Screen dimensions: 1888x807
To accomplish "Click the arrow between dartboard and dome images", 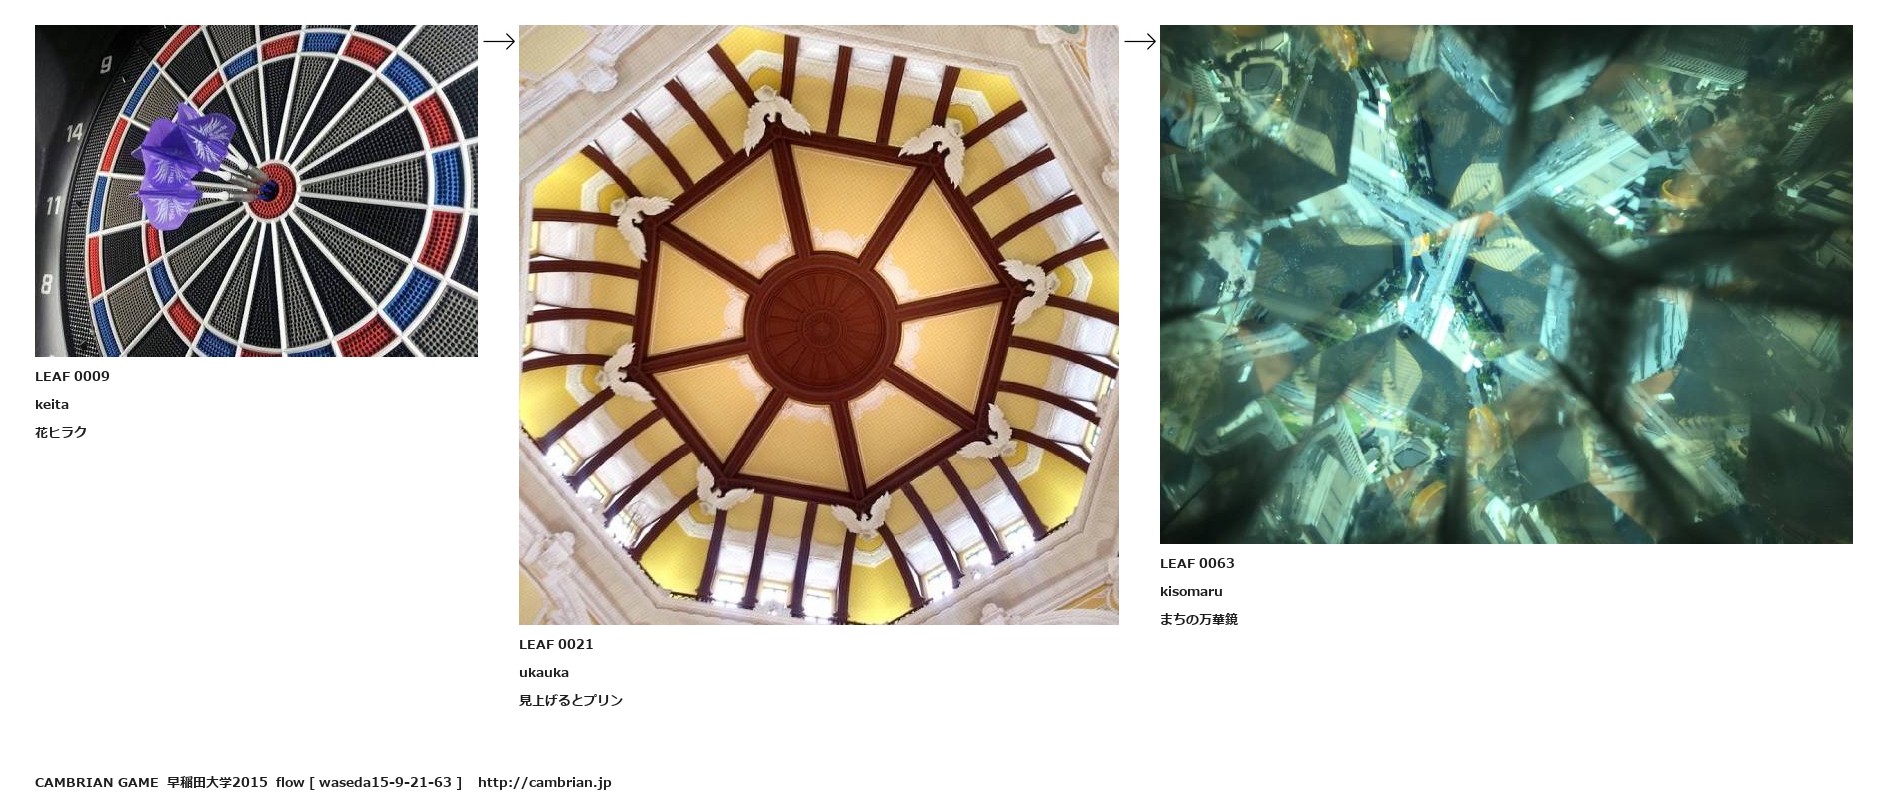I will [499, 41].
